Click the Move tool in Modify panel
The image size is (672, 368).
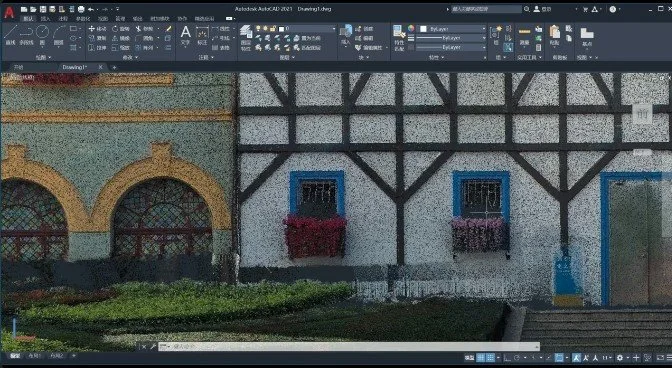[97, 29]
